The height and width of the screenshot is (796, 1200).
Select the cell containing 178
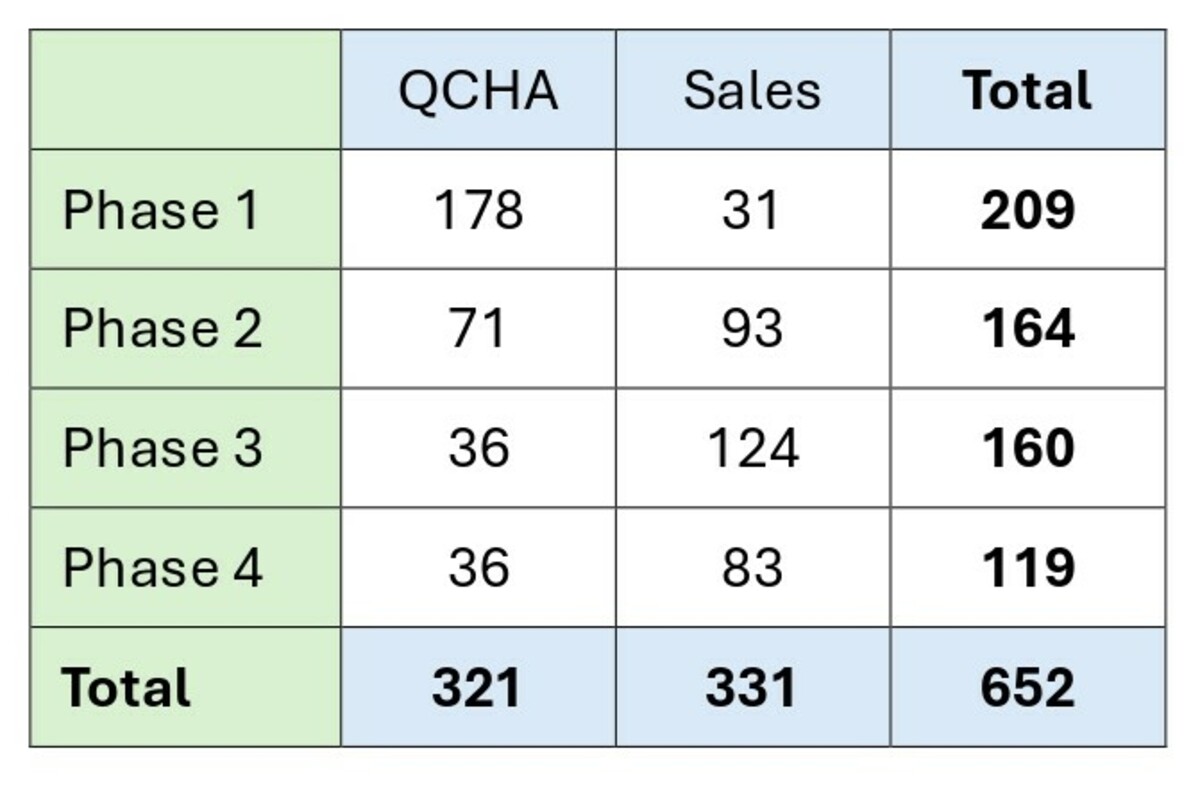pos(478,209)
